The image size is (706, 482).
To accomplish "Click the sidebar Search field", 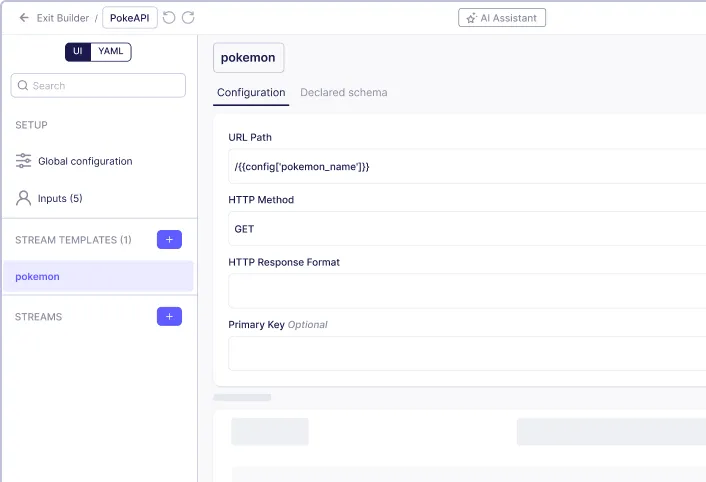I will [x=98, y=86].
